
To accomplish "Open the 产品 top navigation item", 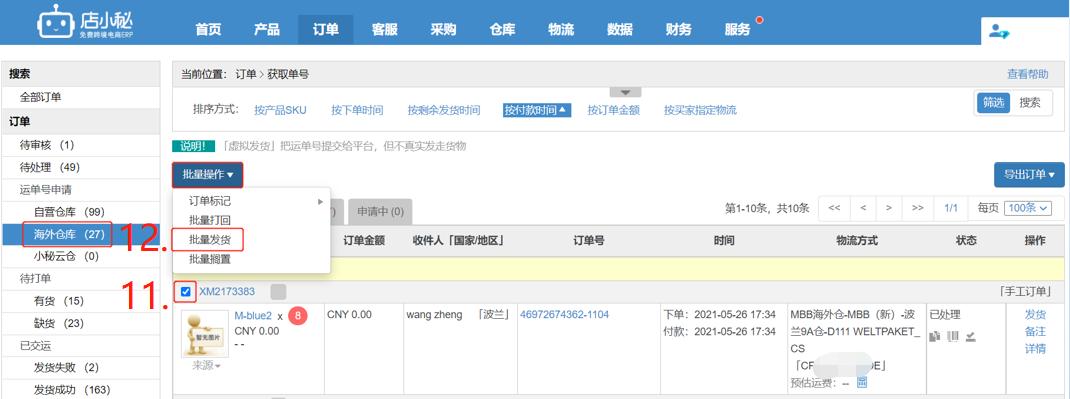I will (267, 29).
